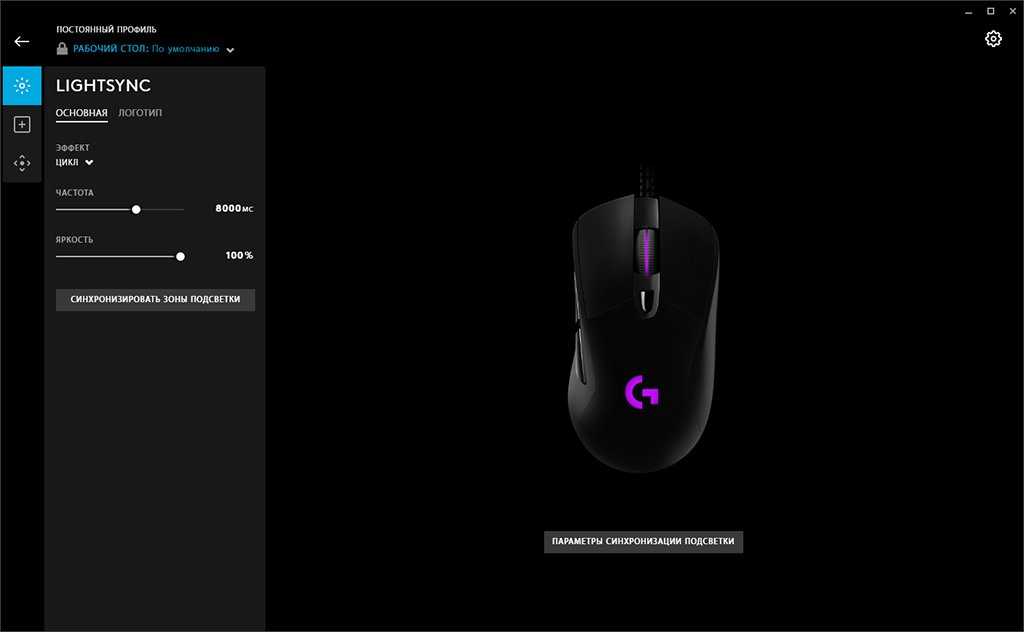The image size is (1024, 632).
Task: Open the Assignments plus-square sidebar icon
Action: [x=22, y=125]
